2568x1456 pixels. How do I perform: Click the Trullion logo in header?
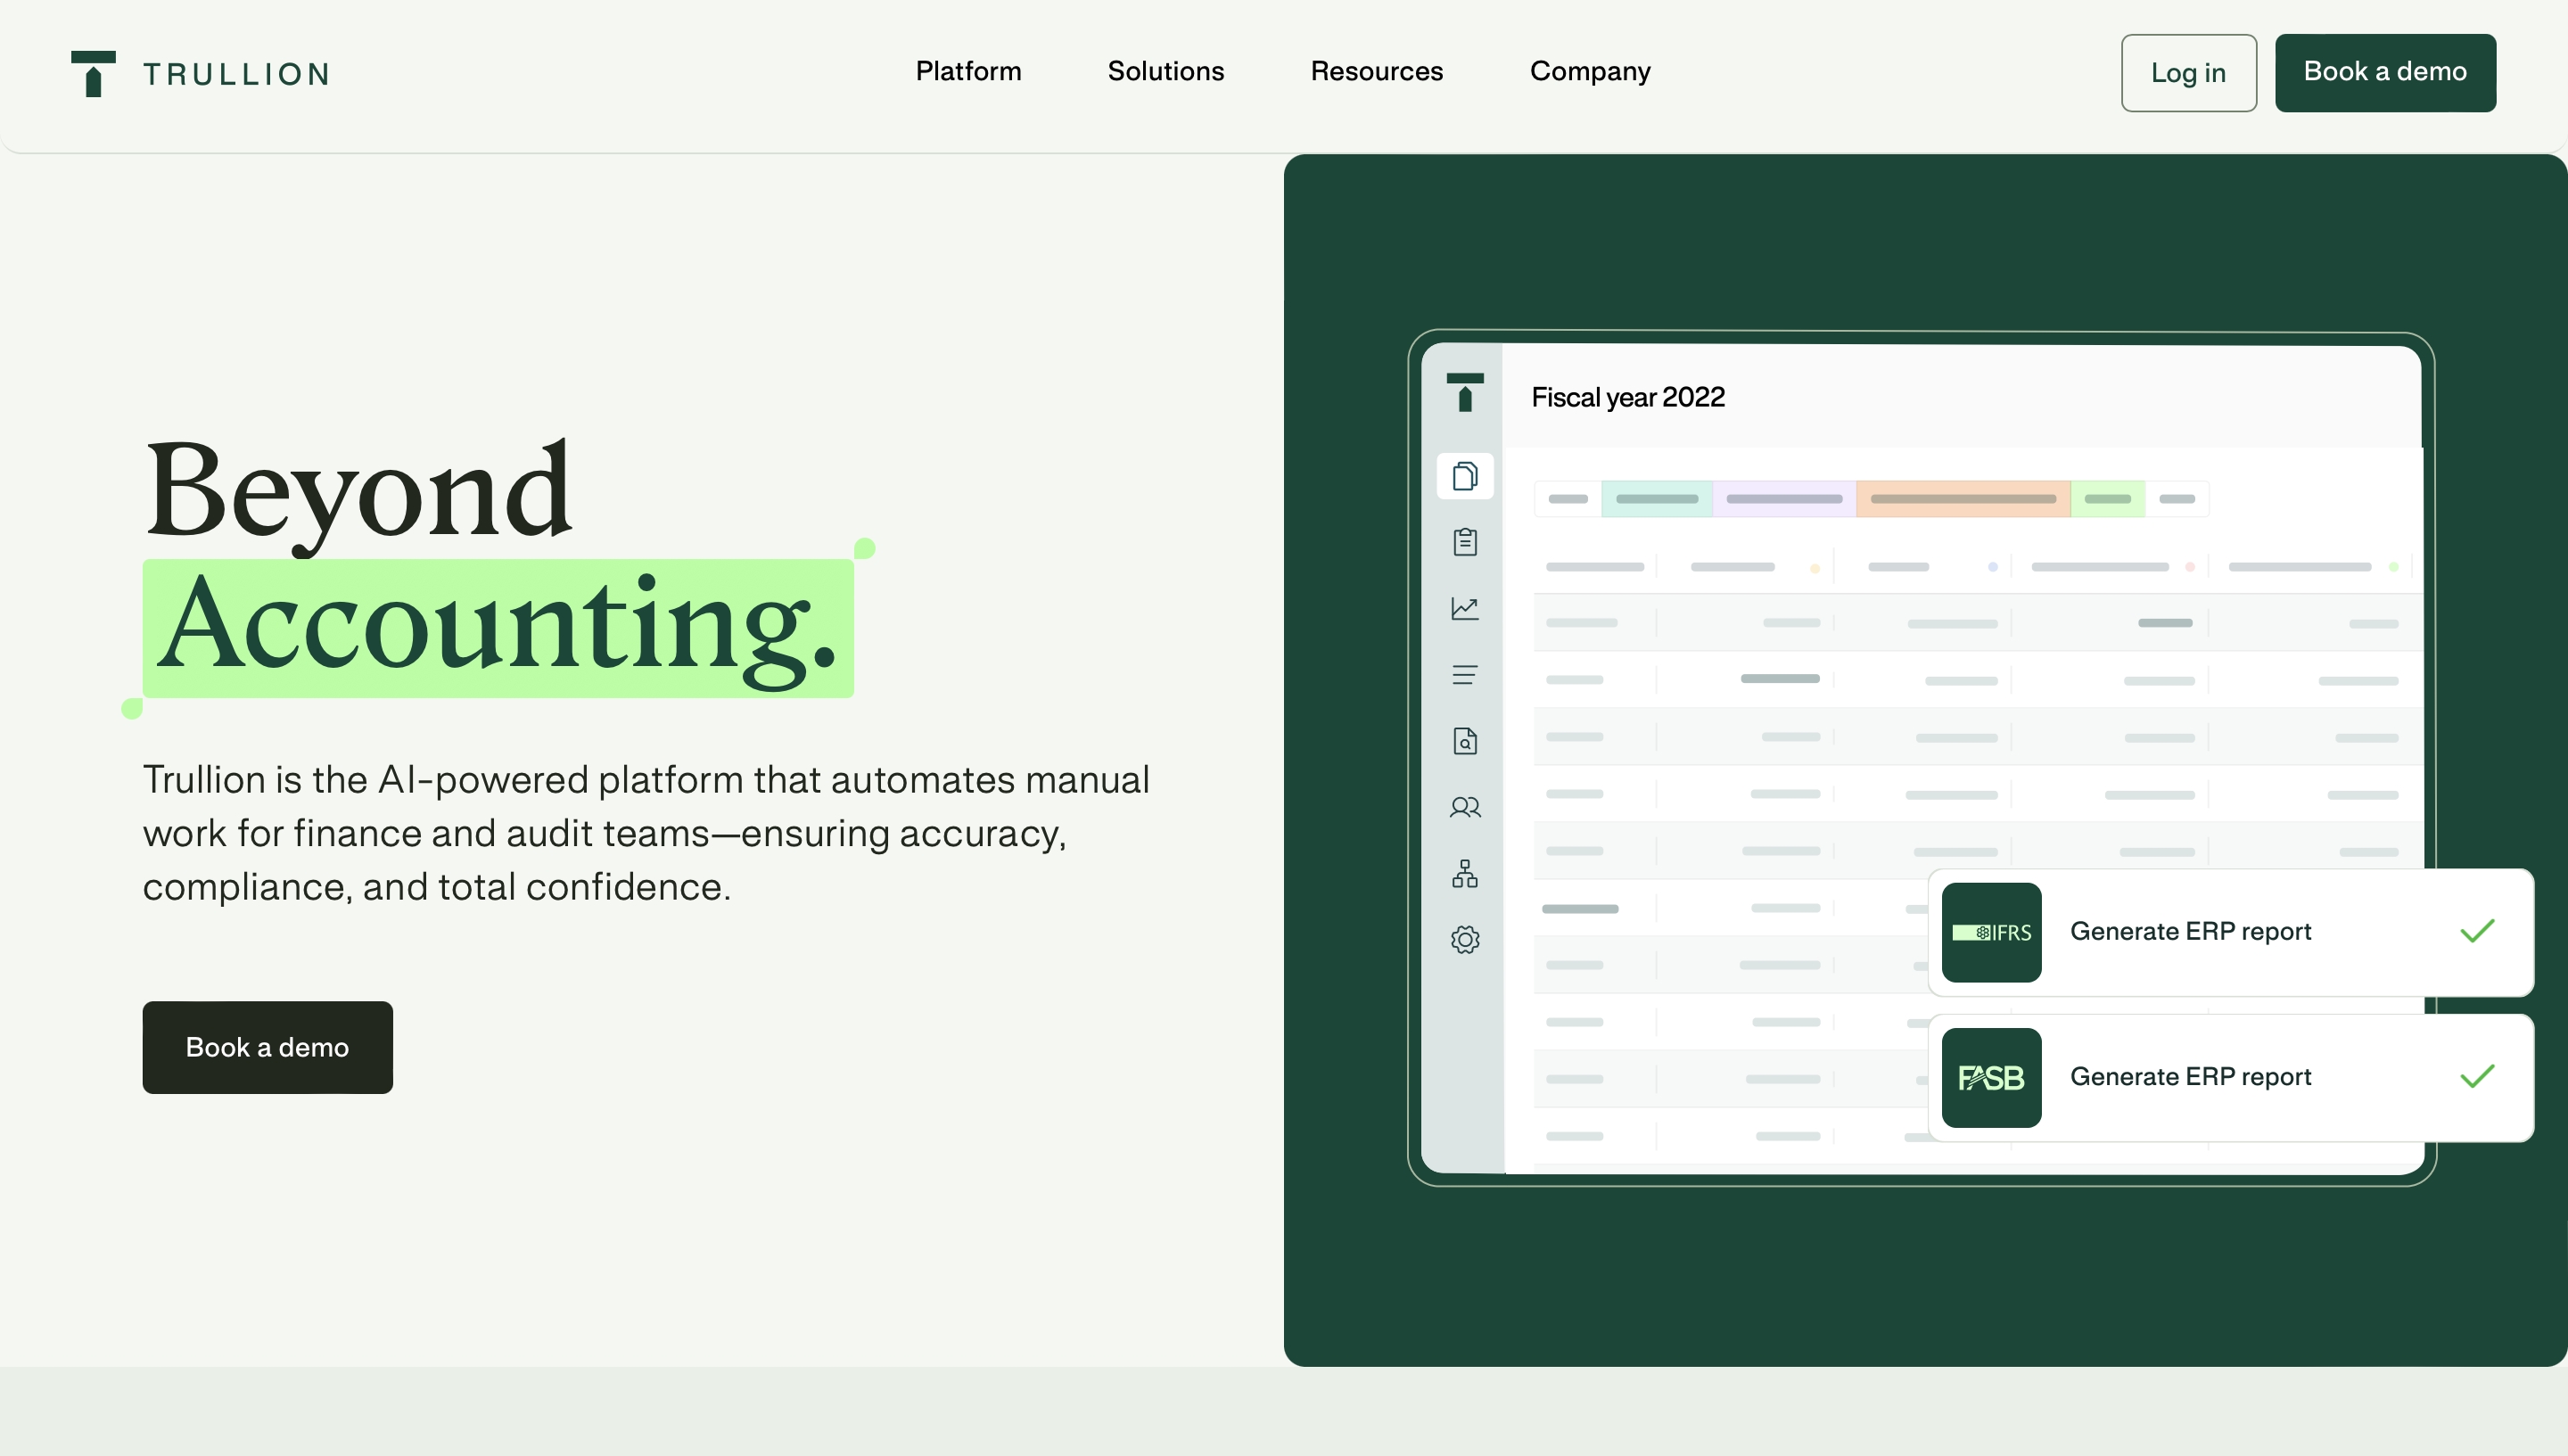(x=200, y=73)
